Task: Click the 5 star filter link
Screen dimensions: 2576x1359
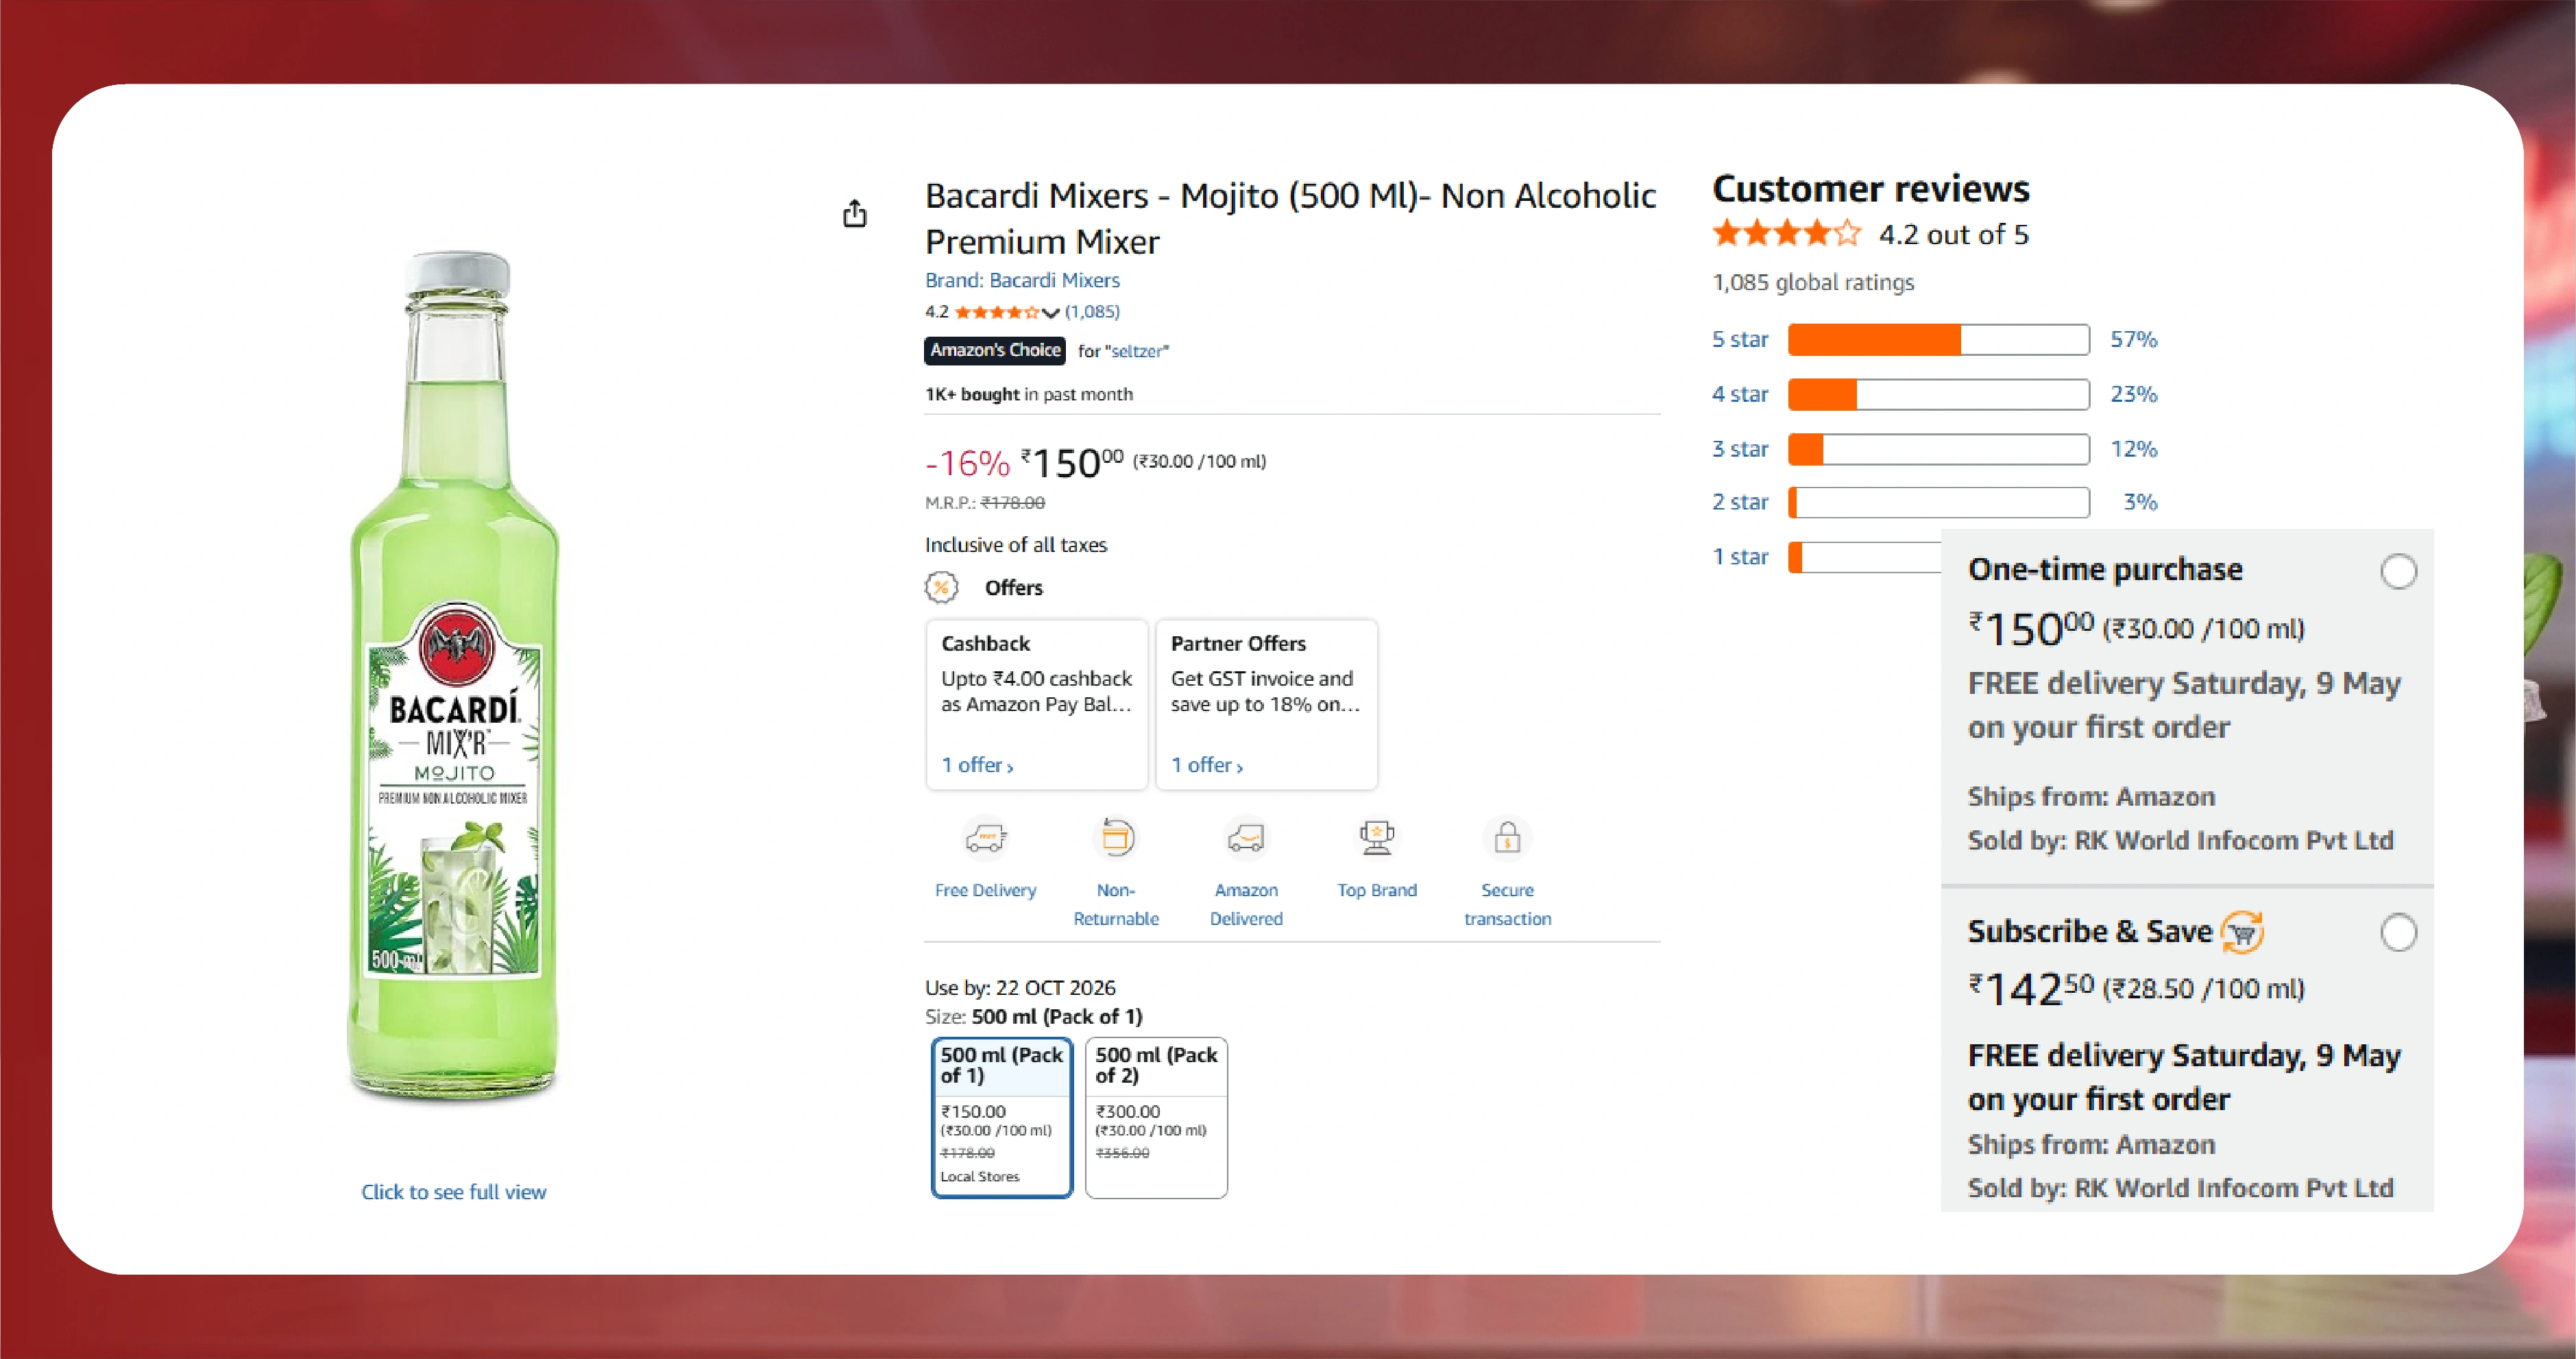Action: point(1740,339)
